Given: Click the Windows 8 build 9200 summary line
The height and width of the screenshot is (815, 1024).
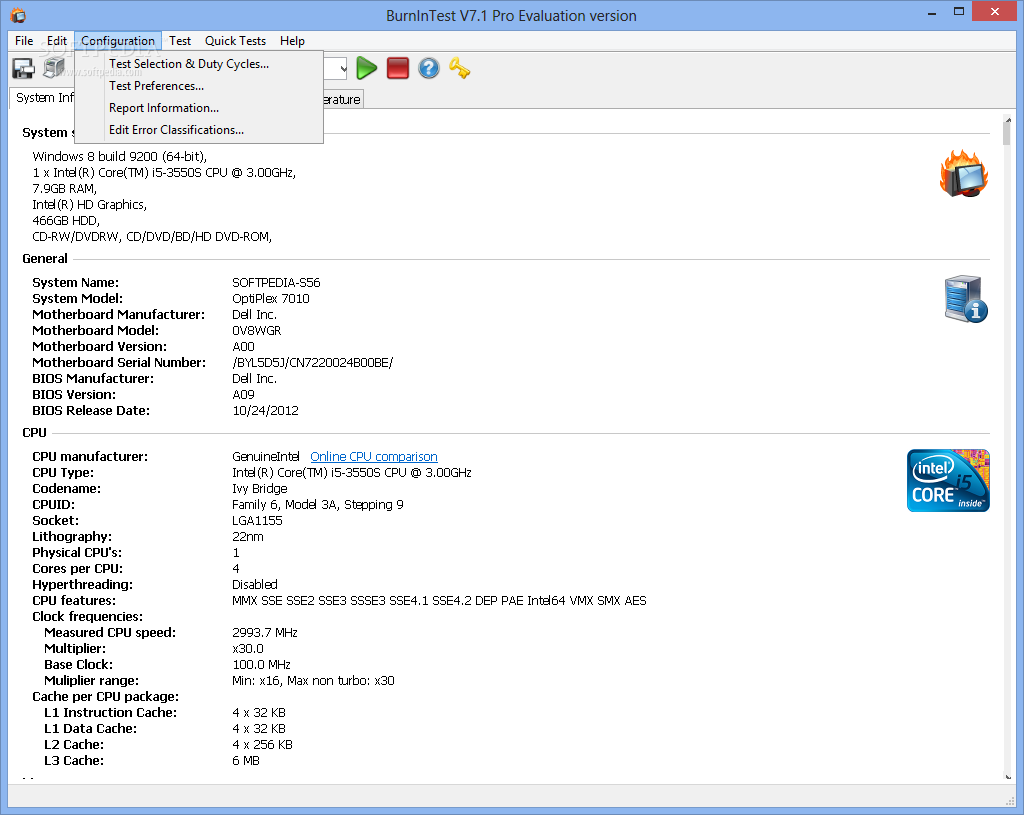Looking at the screenshot, I should point(120,157).
